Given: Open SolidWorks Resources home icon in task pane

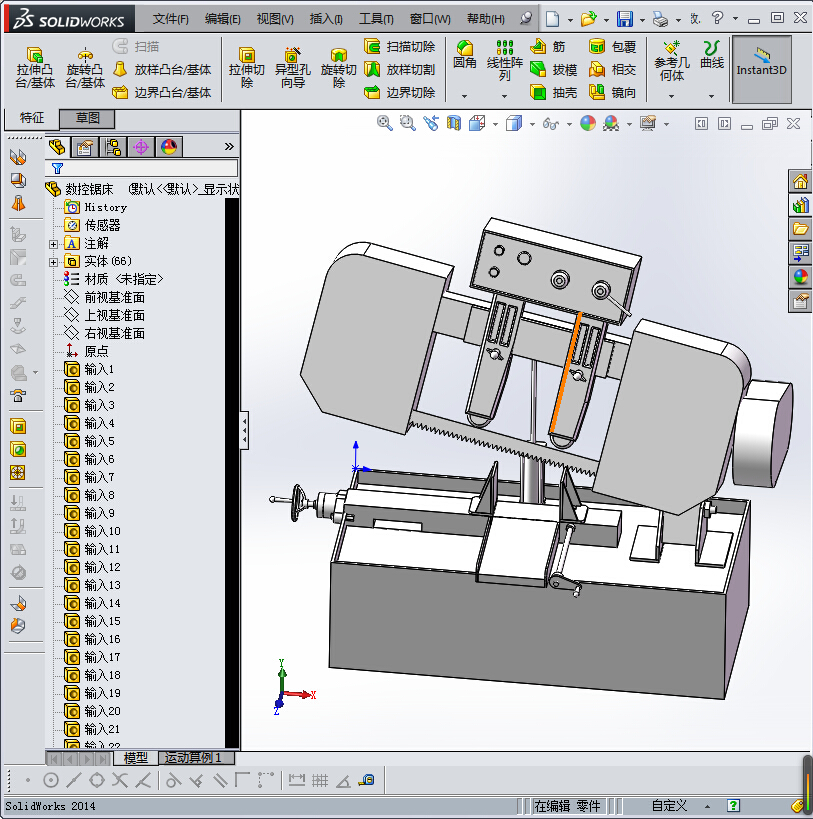Looking at the screenshot, I should pyautogui.click(x=800, y=182).
